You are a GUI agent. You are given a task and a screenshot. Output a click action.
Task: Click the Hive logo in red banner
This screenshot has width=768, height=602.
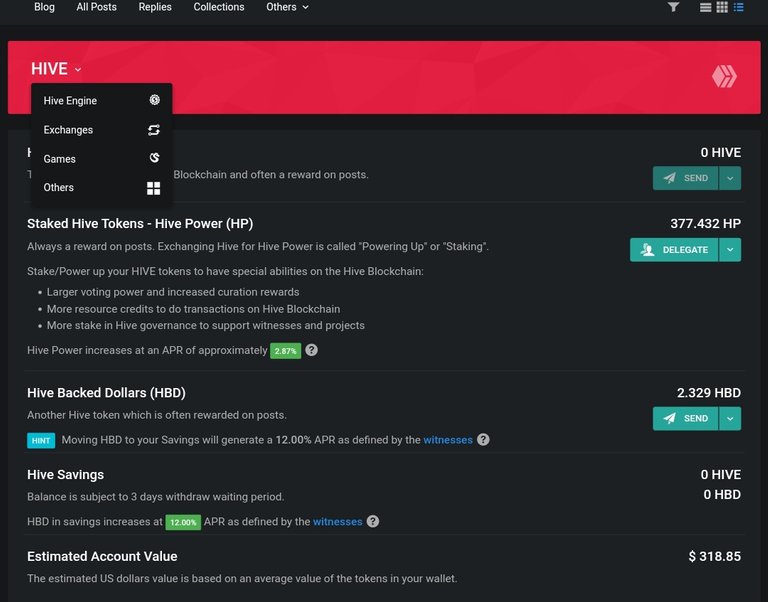(724, 76)
